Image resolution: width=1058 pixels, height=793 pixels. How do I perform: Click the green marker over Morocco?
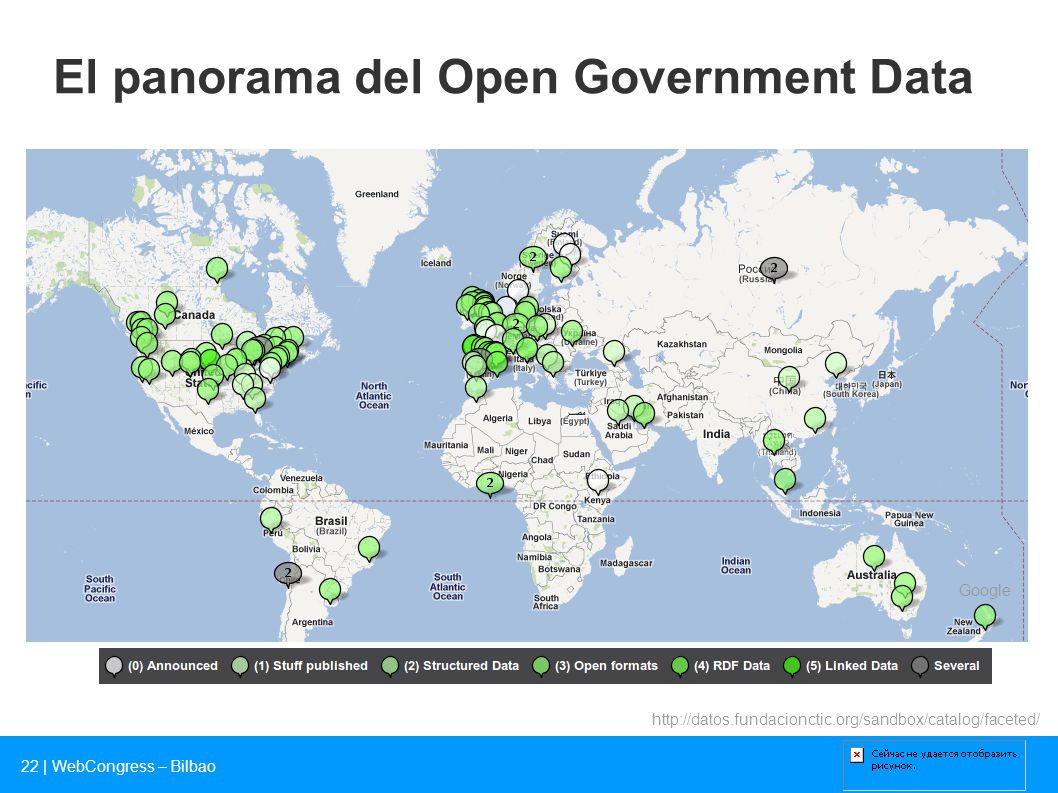click(x=476, y=387)
